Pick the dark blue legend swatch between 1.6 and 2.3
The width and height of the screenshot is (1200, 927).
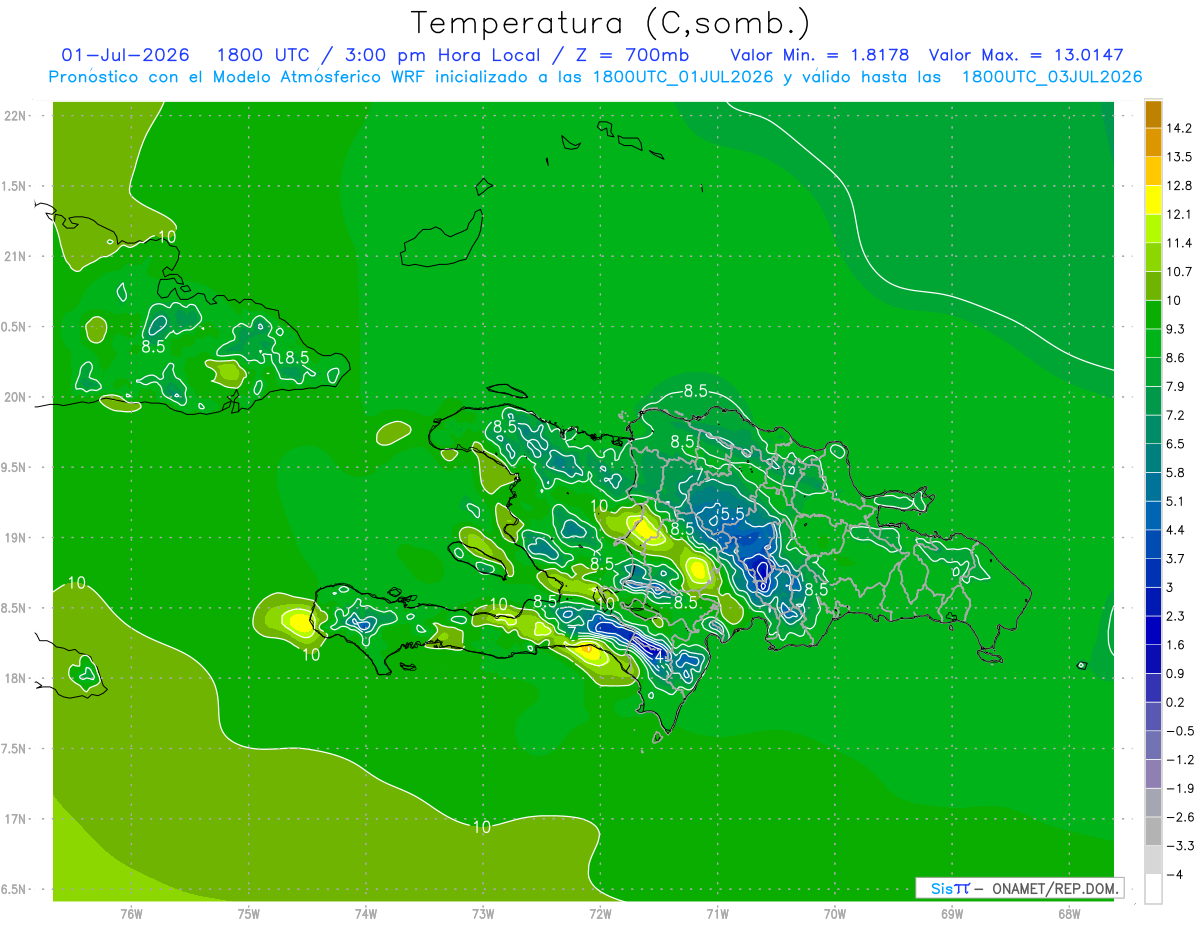pyautogui.click(x=1153, y=629)
